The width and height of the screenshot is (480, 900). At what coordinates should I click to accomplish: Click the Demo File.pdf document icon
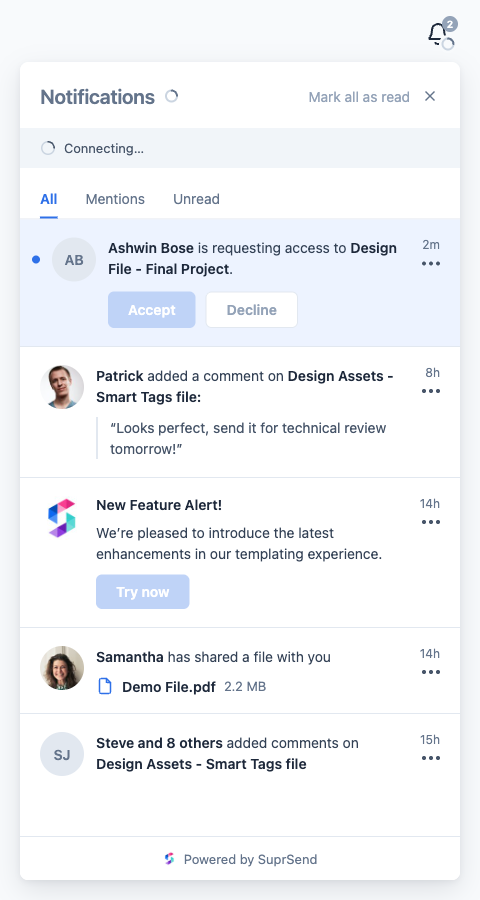click(104, 686)
